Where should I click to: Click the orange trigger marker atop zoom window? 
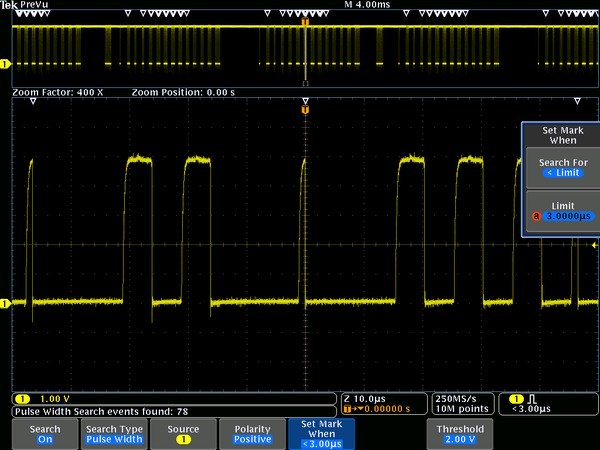(x=305, y=108)
